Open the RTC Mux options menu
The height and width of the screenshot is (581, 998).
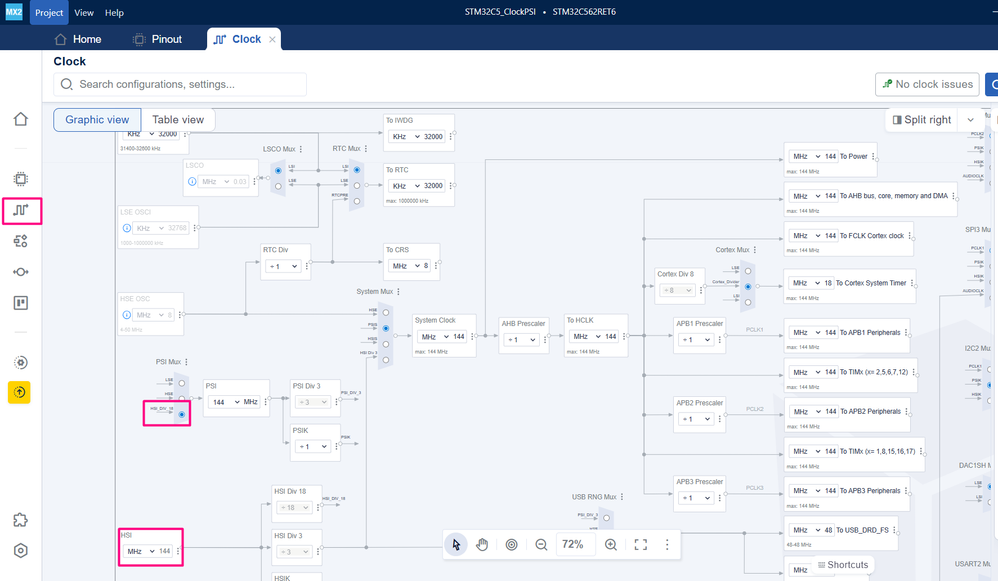click(x=366, y=148)
